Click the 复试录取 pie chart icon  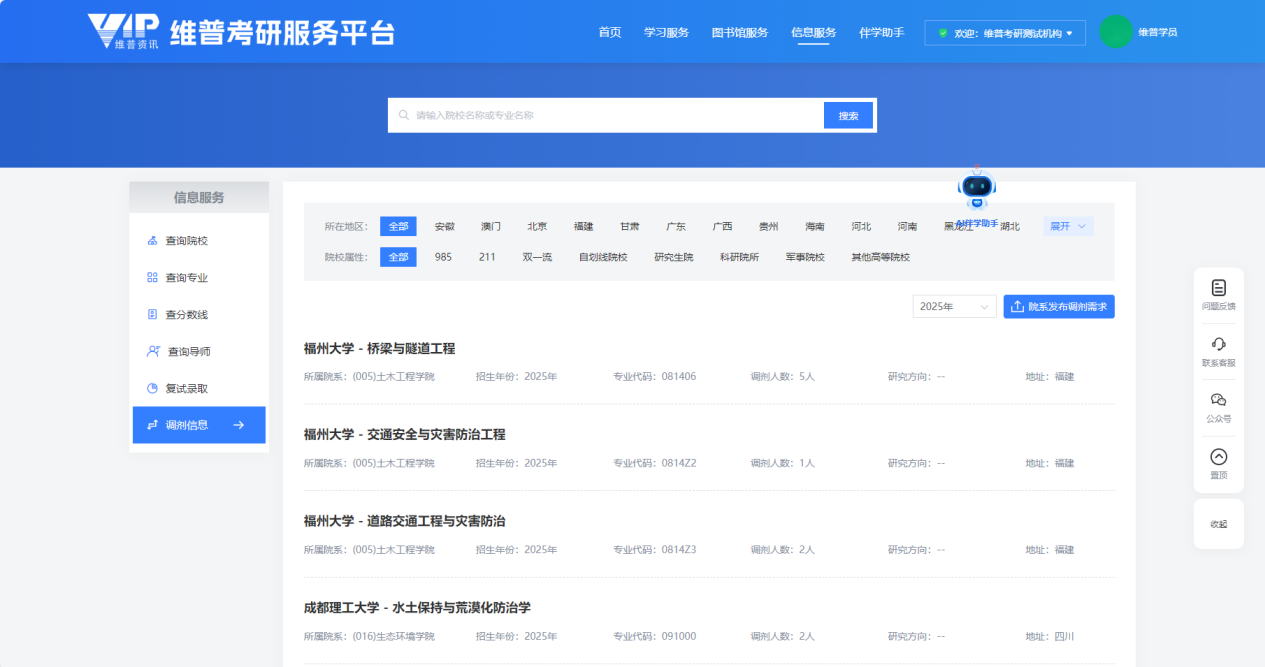click(x=152, y=389)
